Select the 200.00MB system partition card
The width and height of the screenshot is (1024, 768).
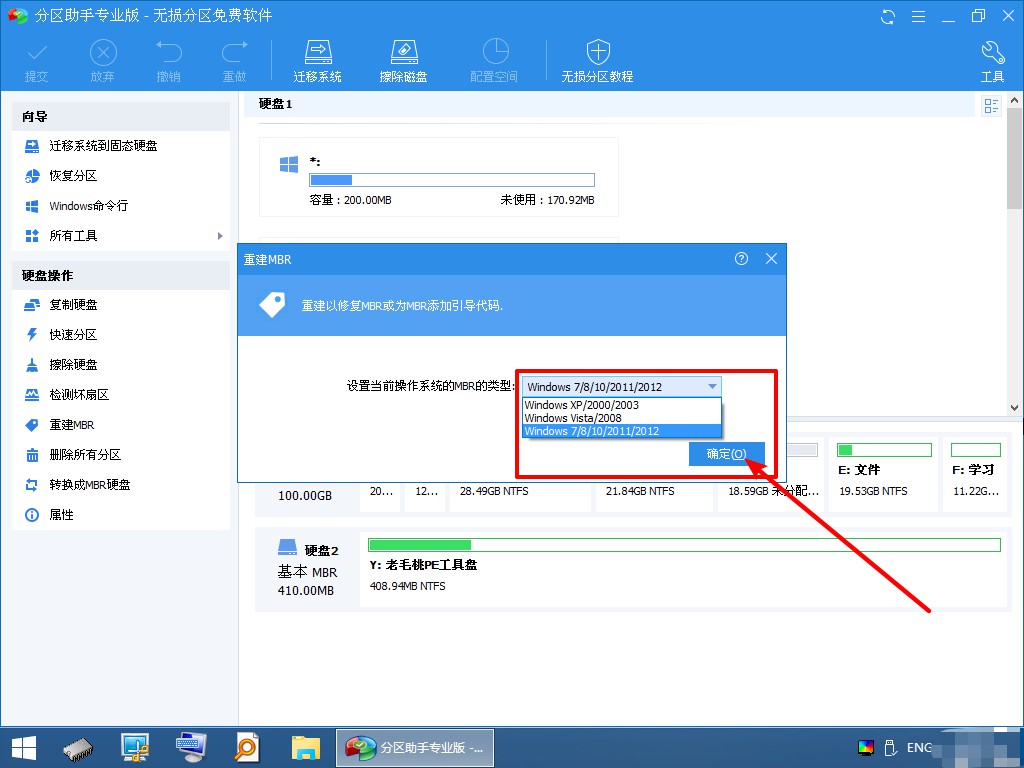click(x=439, y=177)
